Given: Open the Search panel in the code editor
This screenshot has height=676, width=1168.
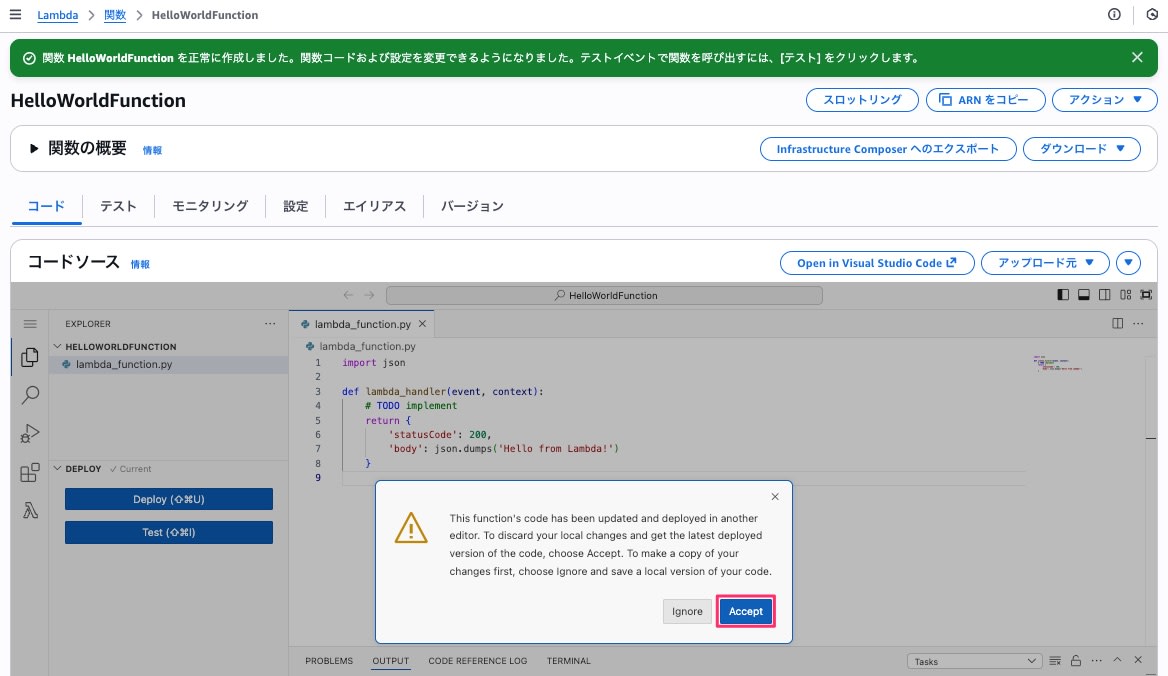Looking at the screenshot, I should point(30,395).
